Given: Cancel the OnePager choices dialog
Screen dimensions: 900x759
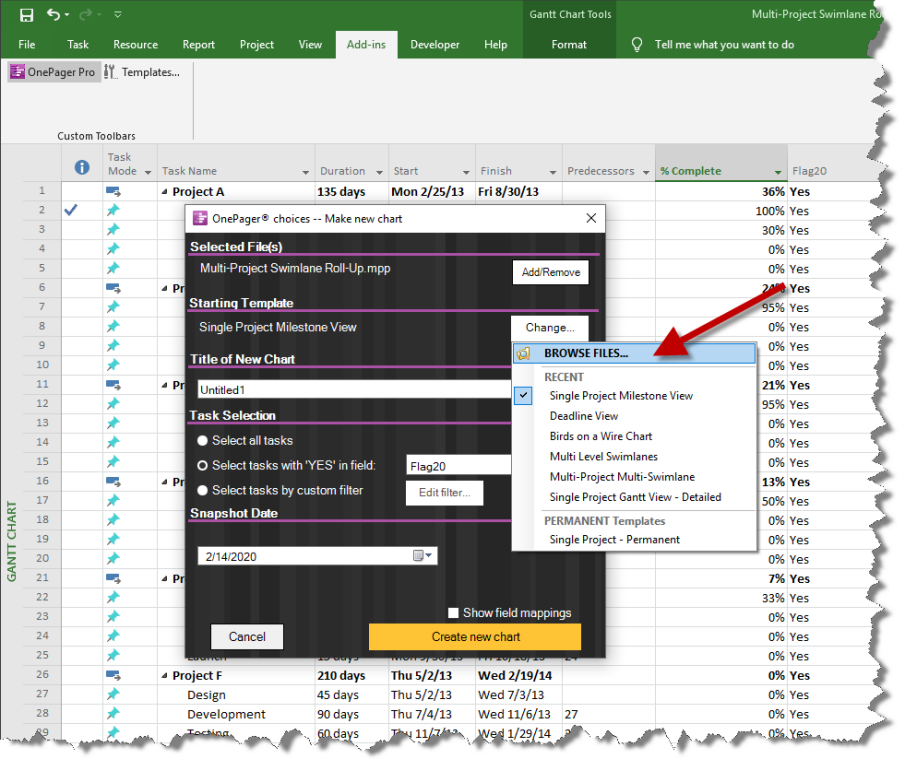Looking at the screenshot, I should [247, 636].
